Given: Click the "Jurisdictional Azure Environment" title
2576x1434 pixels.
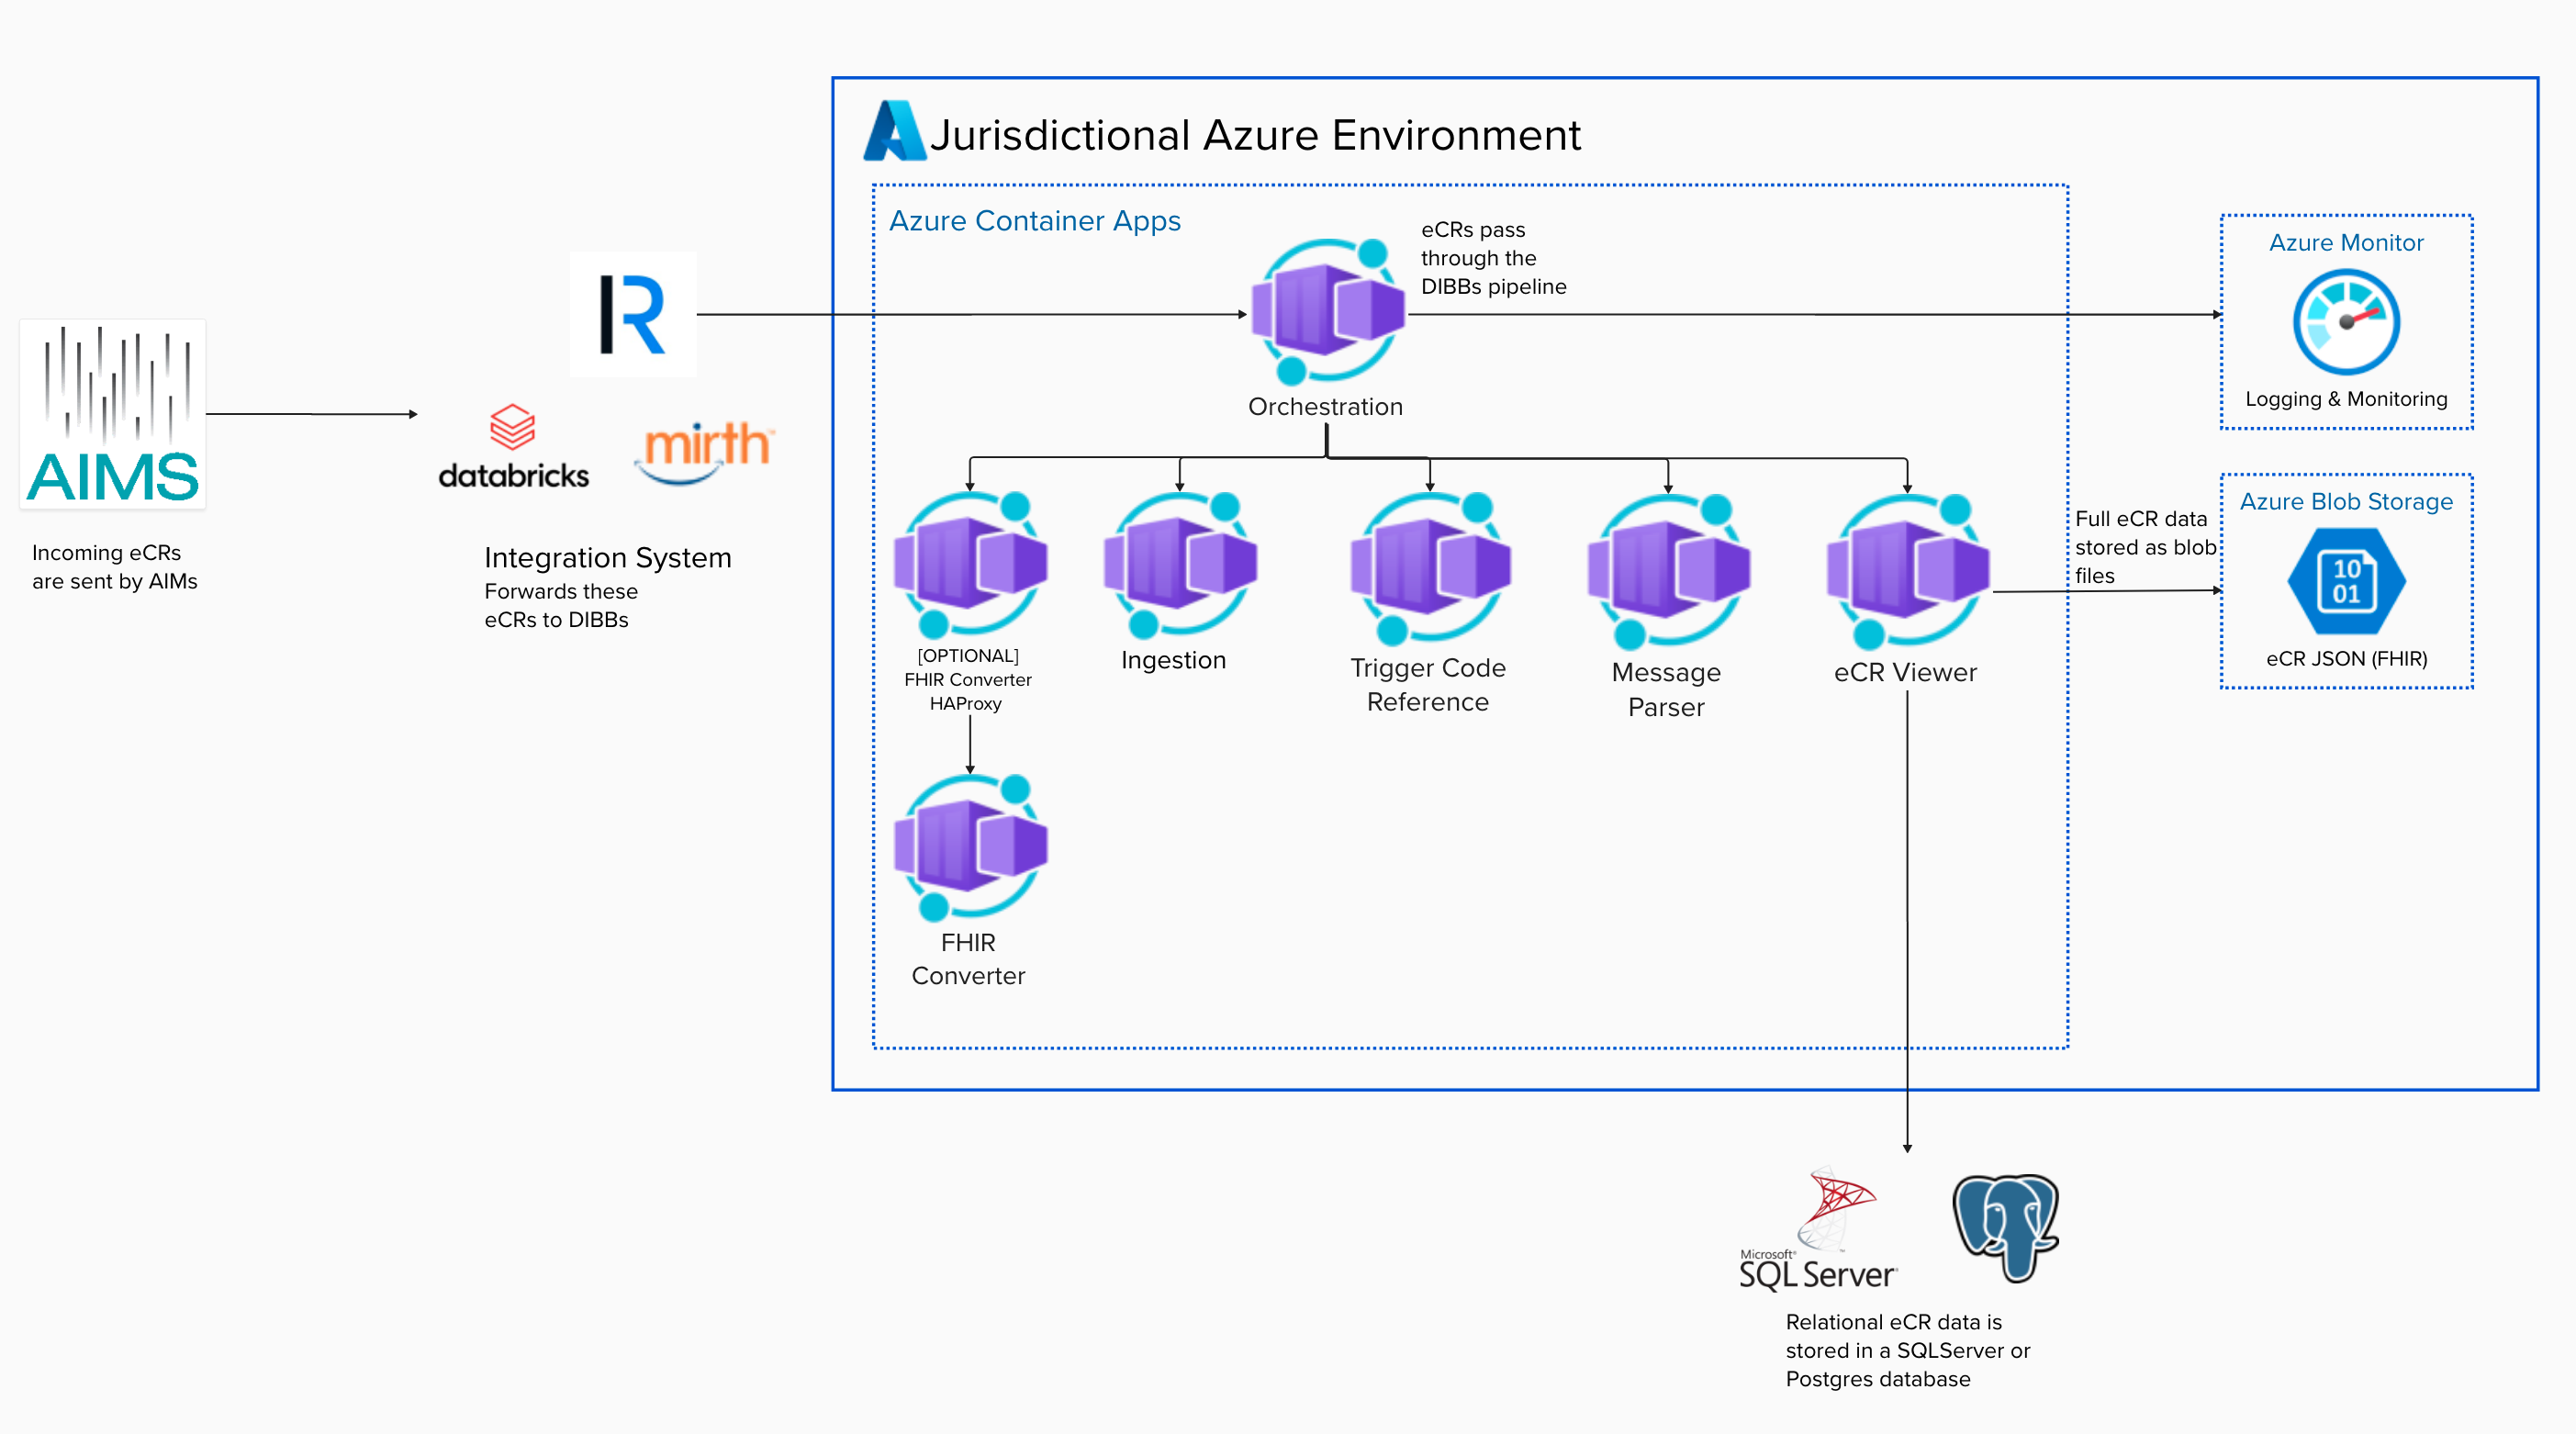Looking at the screenshot, I should pyautogui.click(x=1255, y=136).
